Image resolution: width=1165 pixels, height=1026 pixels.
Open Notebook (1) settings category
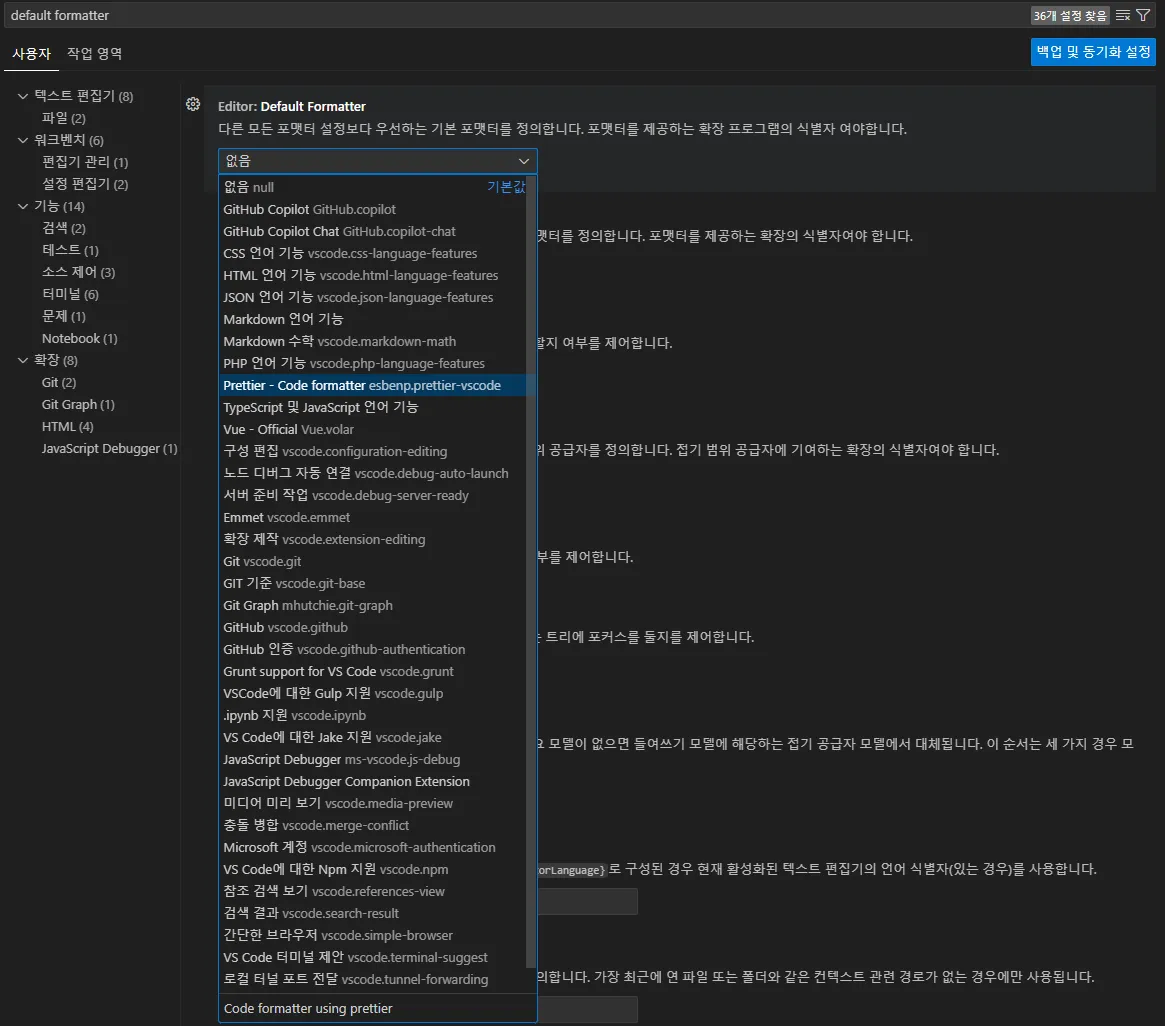pyautogui.click(x=79, y=338)
